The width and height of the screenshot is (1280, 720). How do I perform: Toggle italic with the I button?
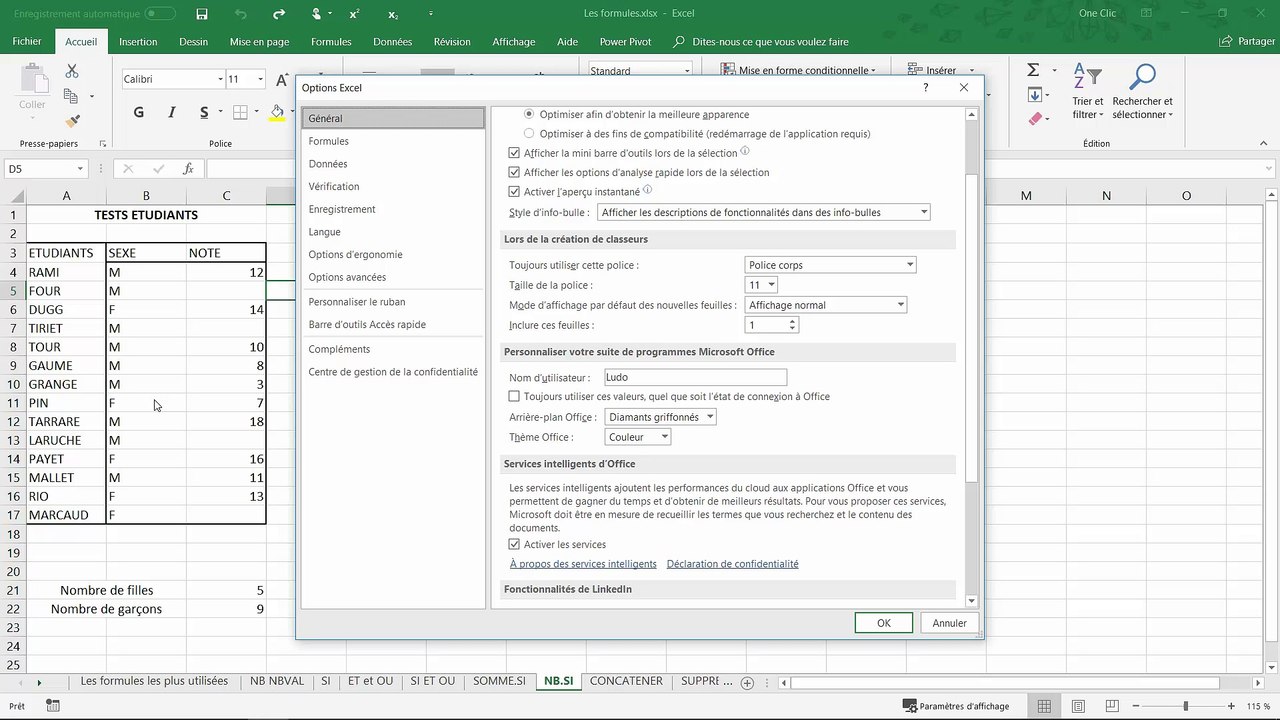point(172,112)
